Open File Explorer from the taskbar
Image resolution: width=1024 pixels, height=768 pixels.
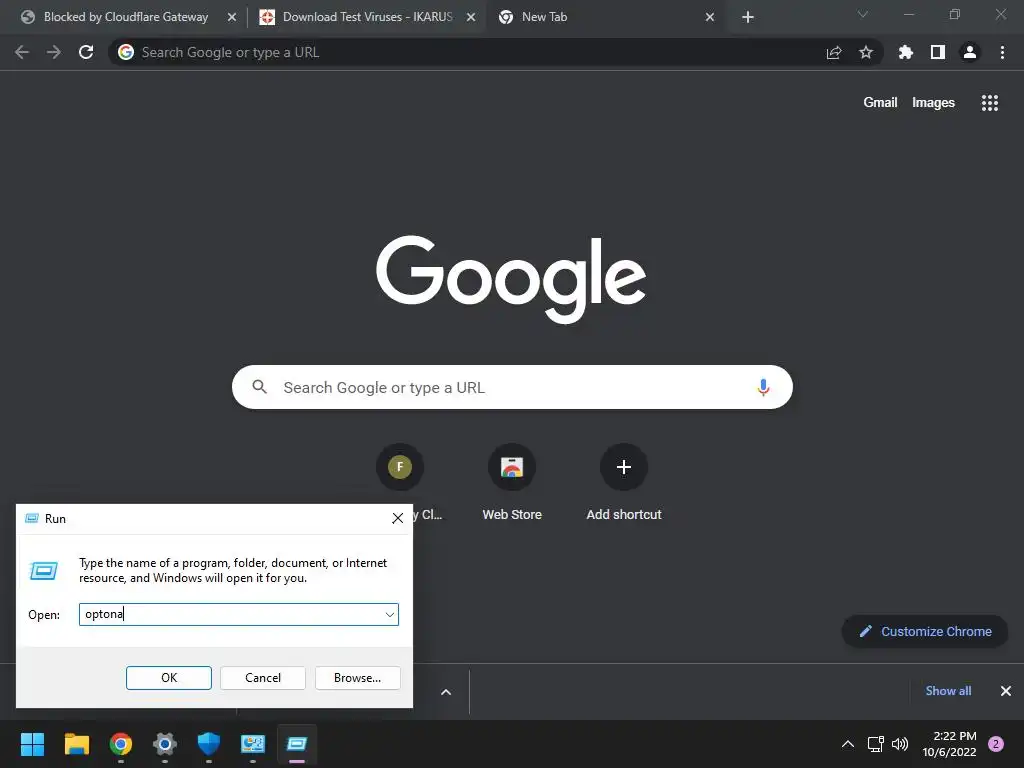pos(77,744)
